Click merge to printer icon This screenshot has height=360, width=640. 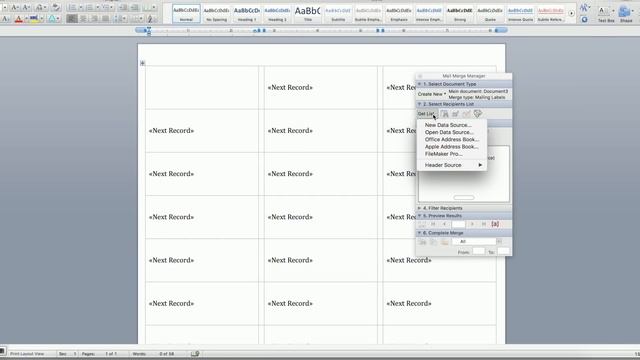[422, 242]
